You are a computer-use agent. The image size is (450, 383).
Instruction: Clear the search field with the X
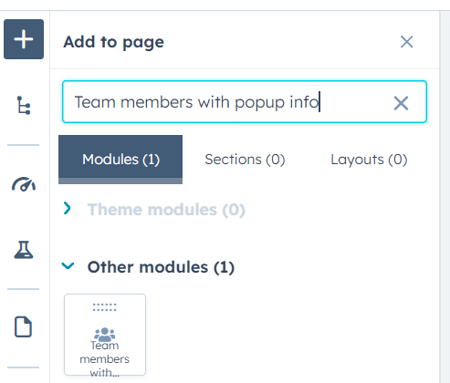click(x=401, y=103)
